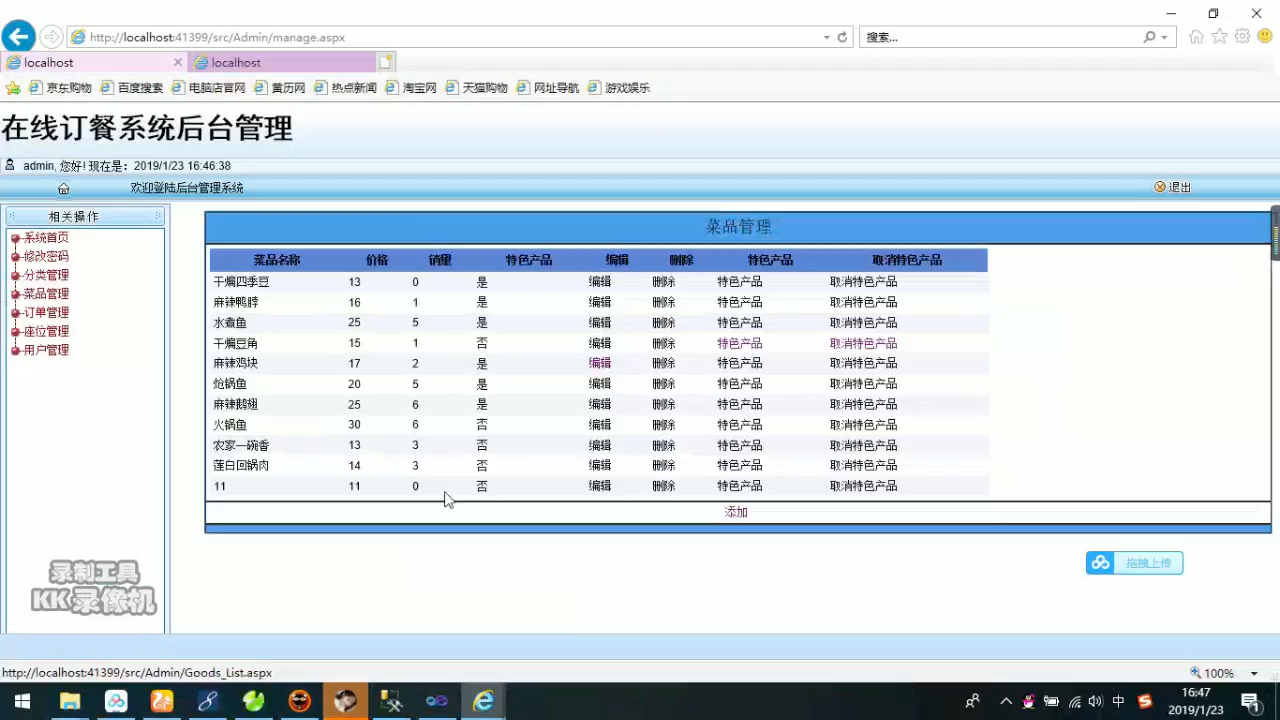Click the admin page home icon
Screen dimensions: 1280x720
coord(63,188)
